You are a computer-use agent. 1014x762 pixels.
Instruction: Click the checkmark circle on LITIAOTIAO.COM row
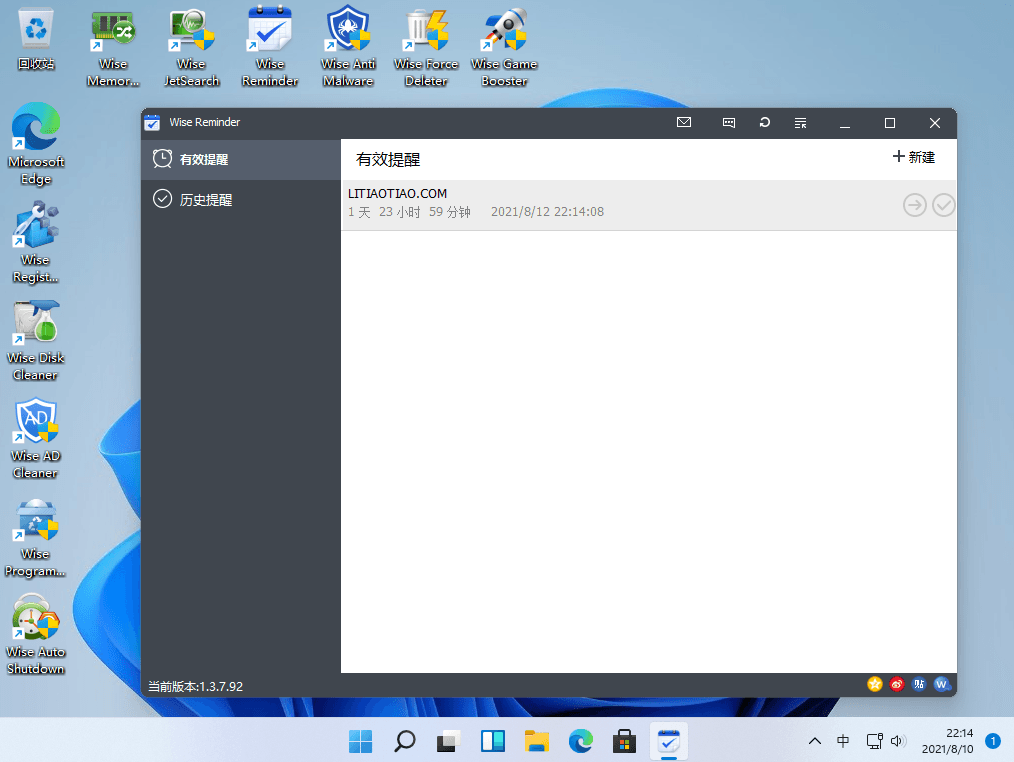tap(944, 205)
